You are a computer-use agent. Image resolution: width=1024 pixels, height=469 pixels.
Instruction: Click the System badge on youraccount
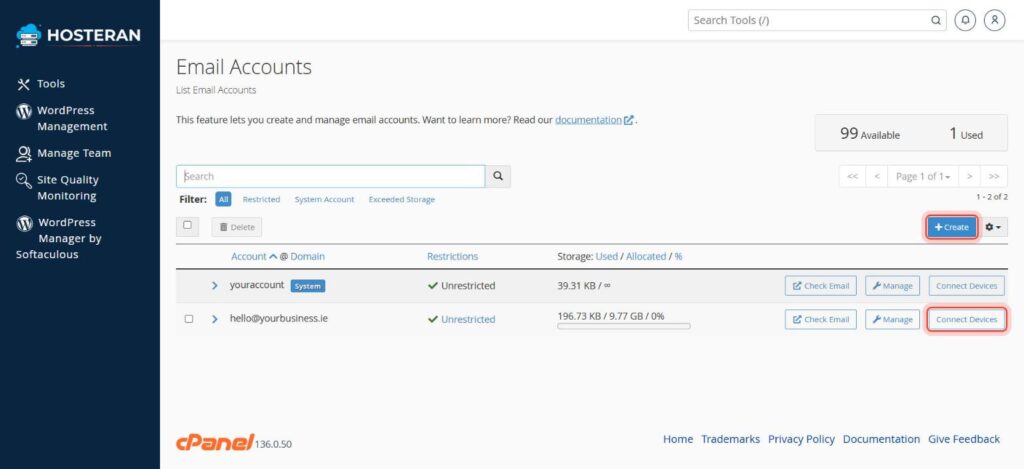tap(308, 285)
